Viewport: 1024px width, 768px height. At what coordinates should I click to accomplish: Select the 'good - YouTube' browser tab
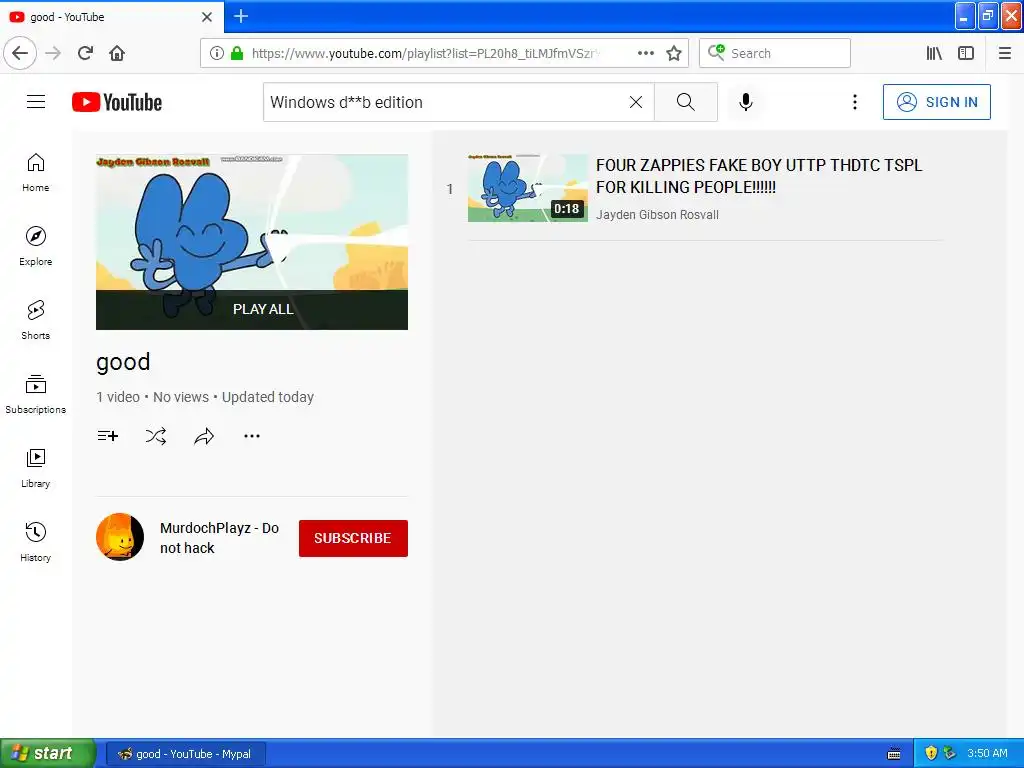click(112, 17)
